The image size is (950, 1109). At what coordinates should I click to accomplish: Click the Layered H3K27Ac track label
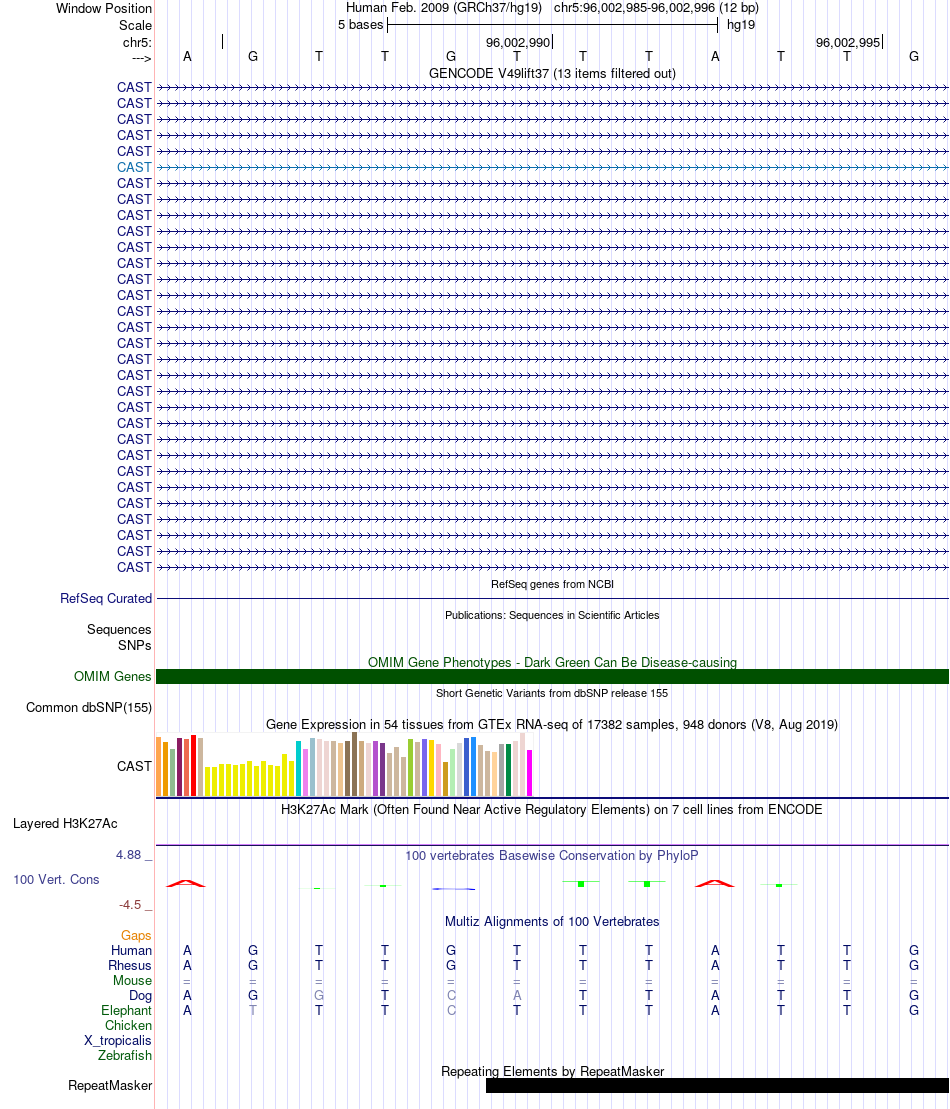coord(65,823)
